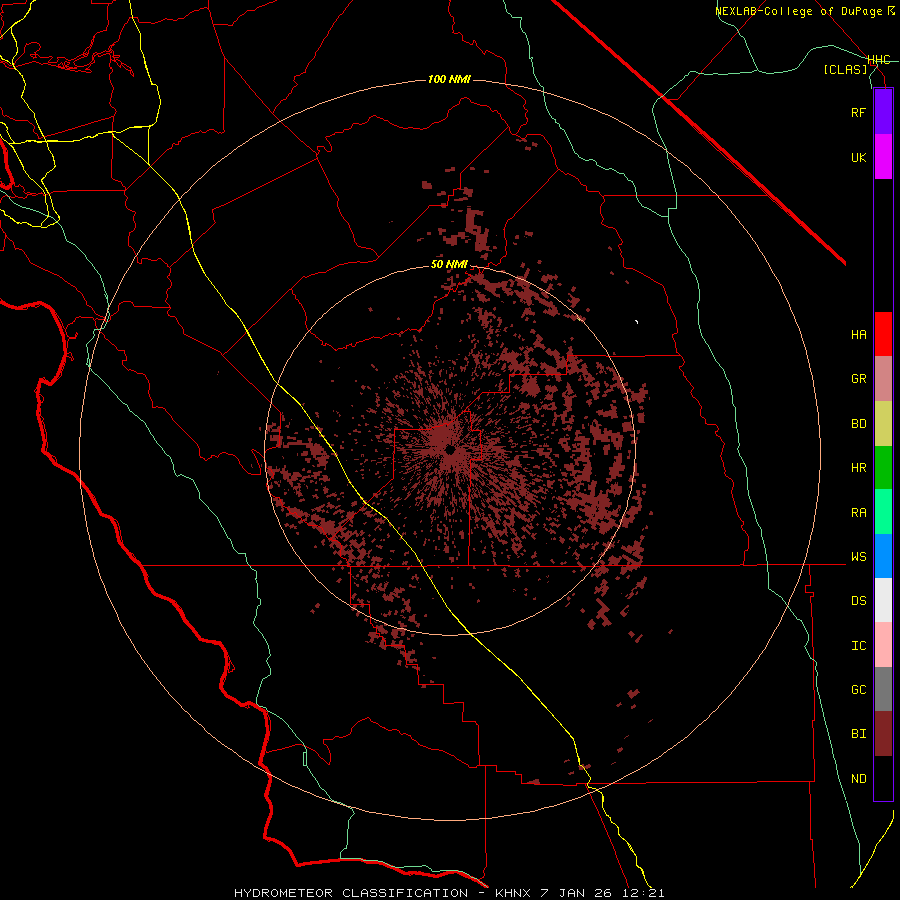Click the BD legend label
Viewport: 900px width, 900px height.
pyautogui.click(x=858, y=424)
